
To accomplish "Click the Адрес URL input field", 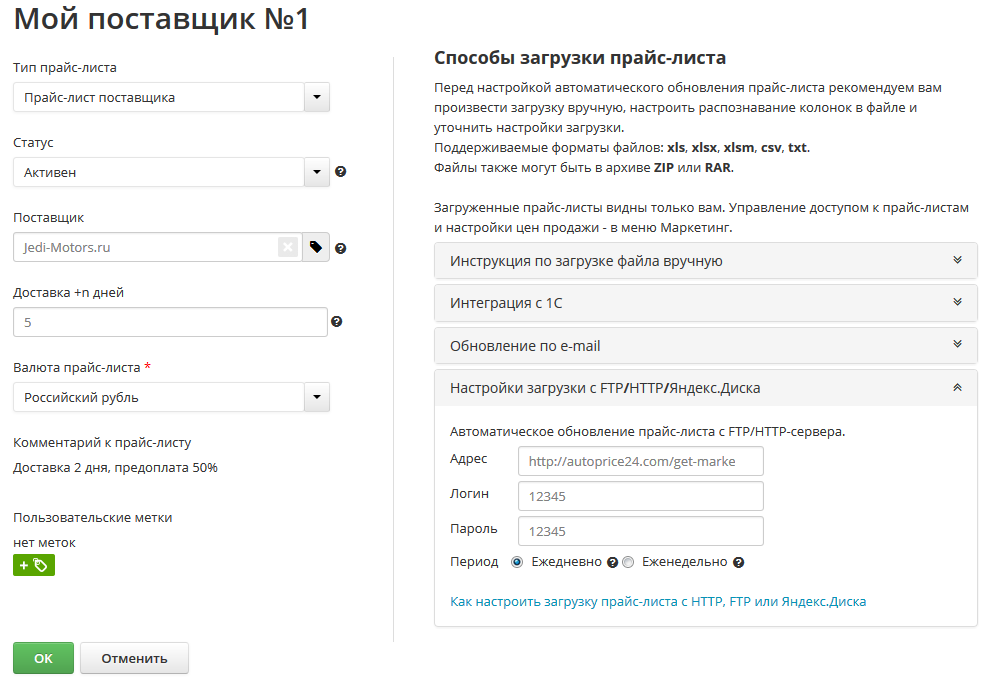I will pos(640,461).
